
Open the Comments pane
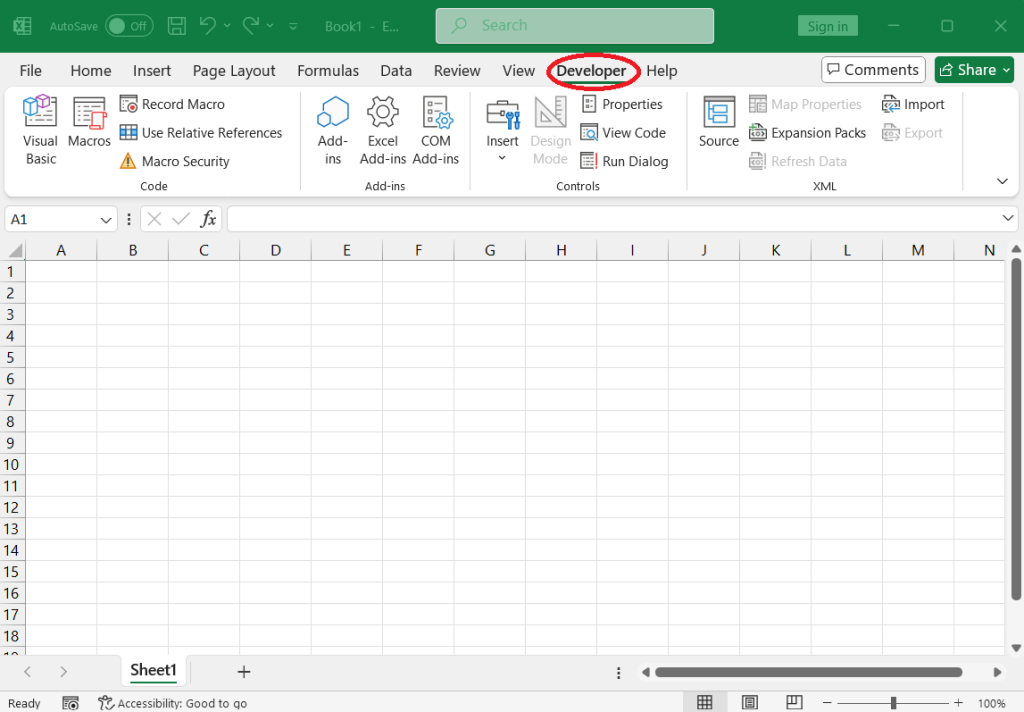pyautogui.click(x=872, y=70)
